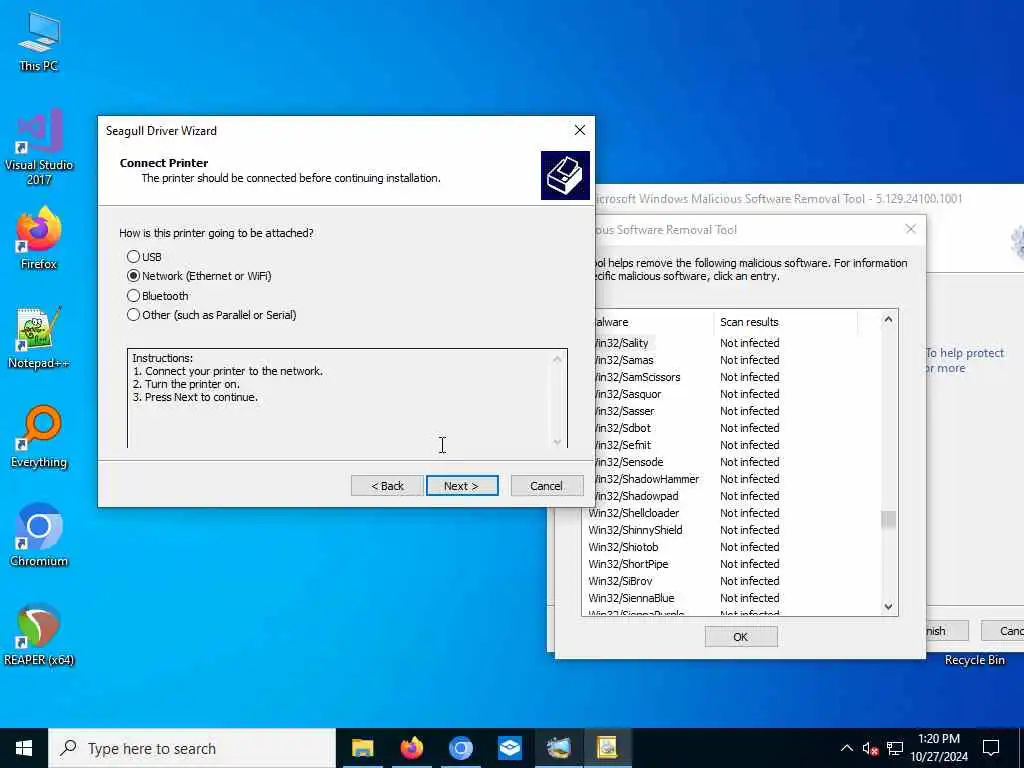1024x768 pixels.
Task: Switch to Malicious Software Removal Tool taskbar button
Action: tap(558, 748)
